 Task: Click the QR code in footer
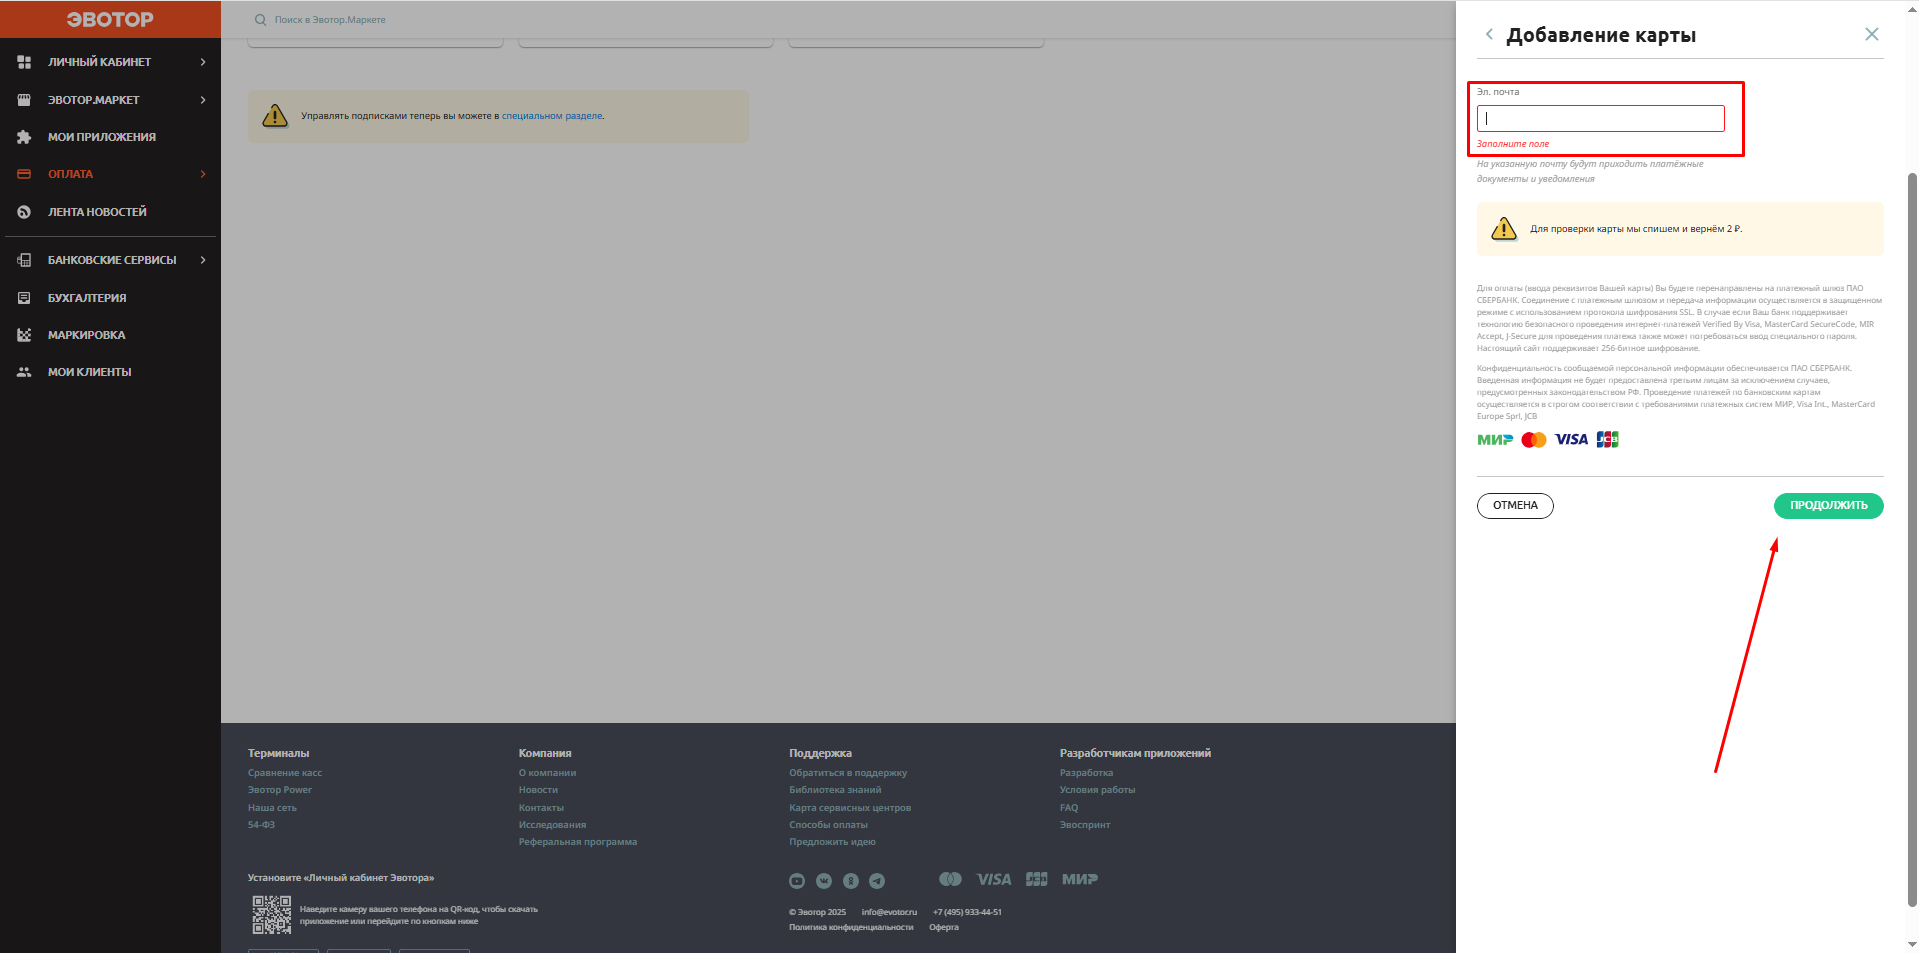point(271,914)
